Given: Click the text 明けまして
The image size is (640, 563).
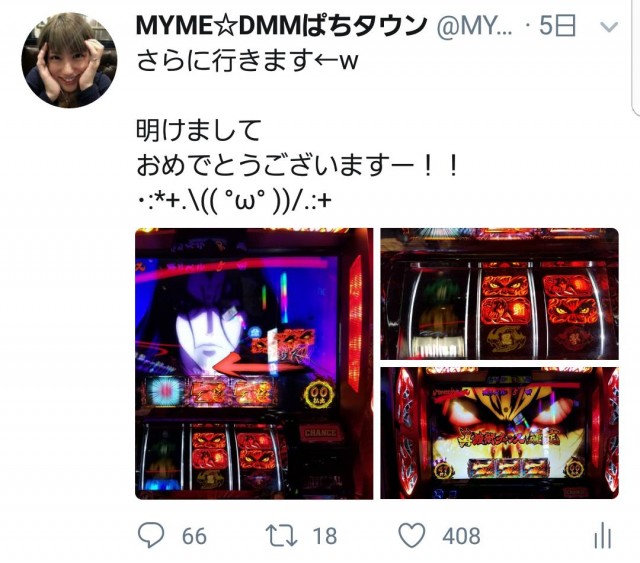Looking at the screenshot, I should coord(198,130).
